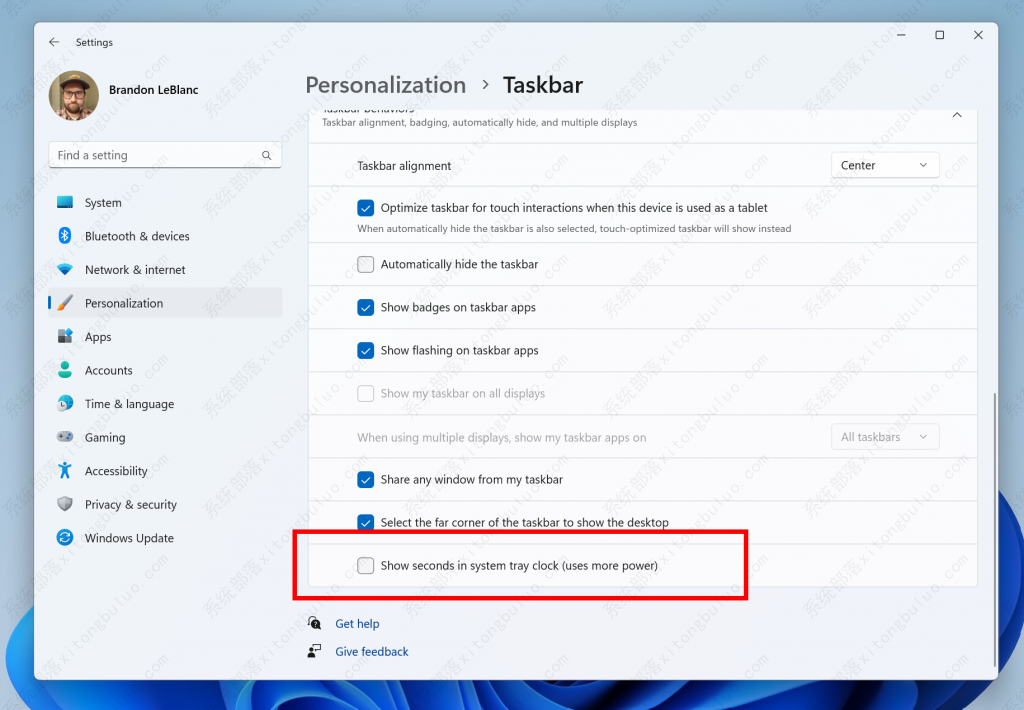Viewport: 1024px width, 710px height.
Task: Enable Show seconds in system tray clock
Action: (366, 565)
